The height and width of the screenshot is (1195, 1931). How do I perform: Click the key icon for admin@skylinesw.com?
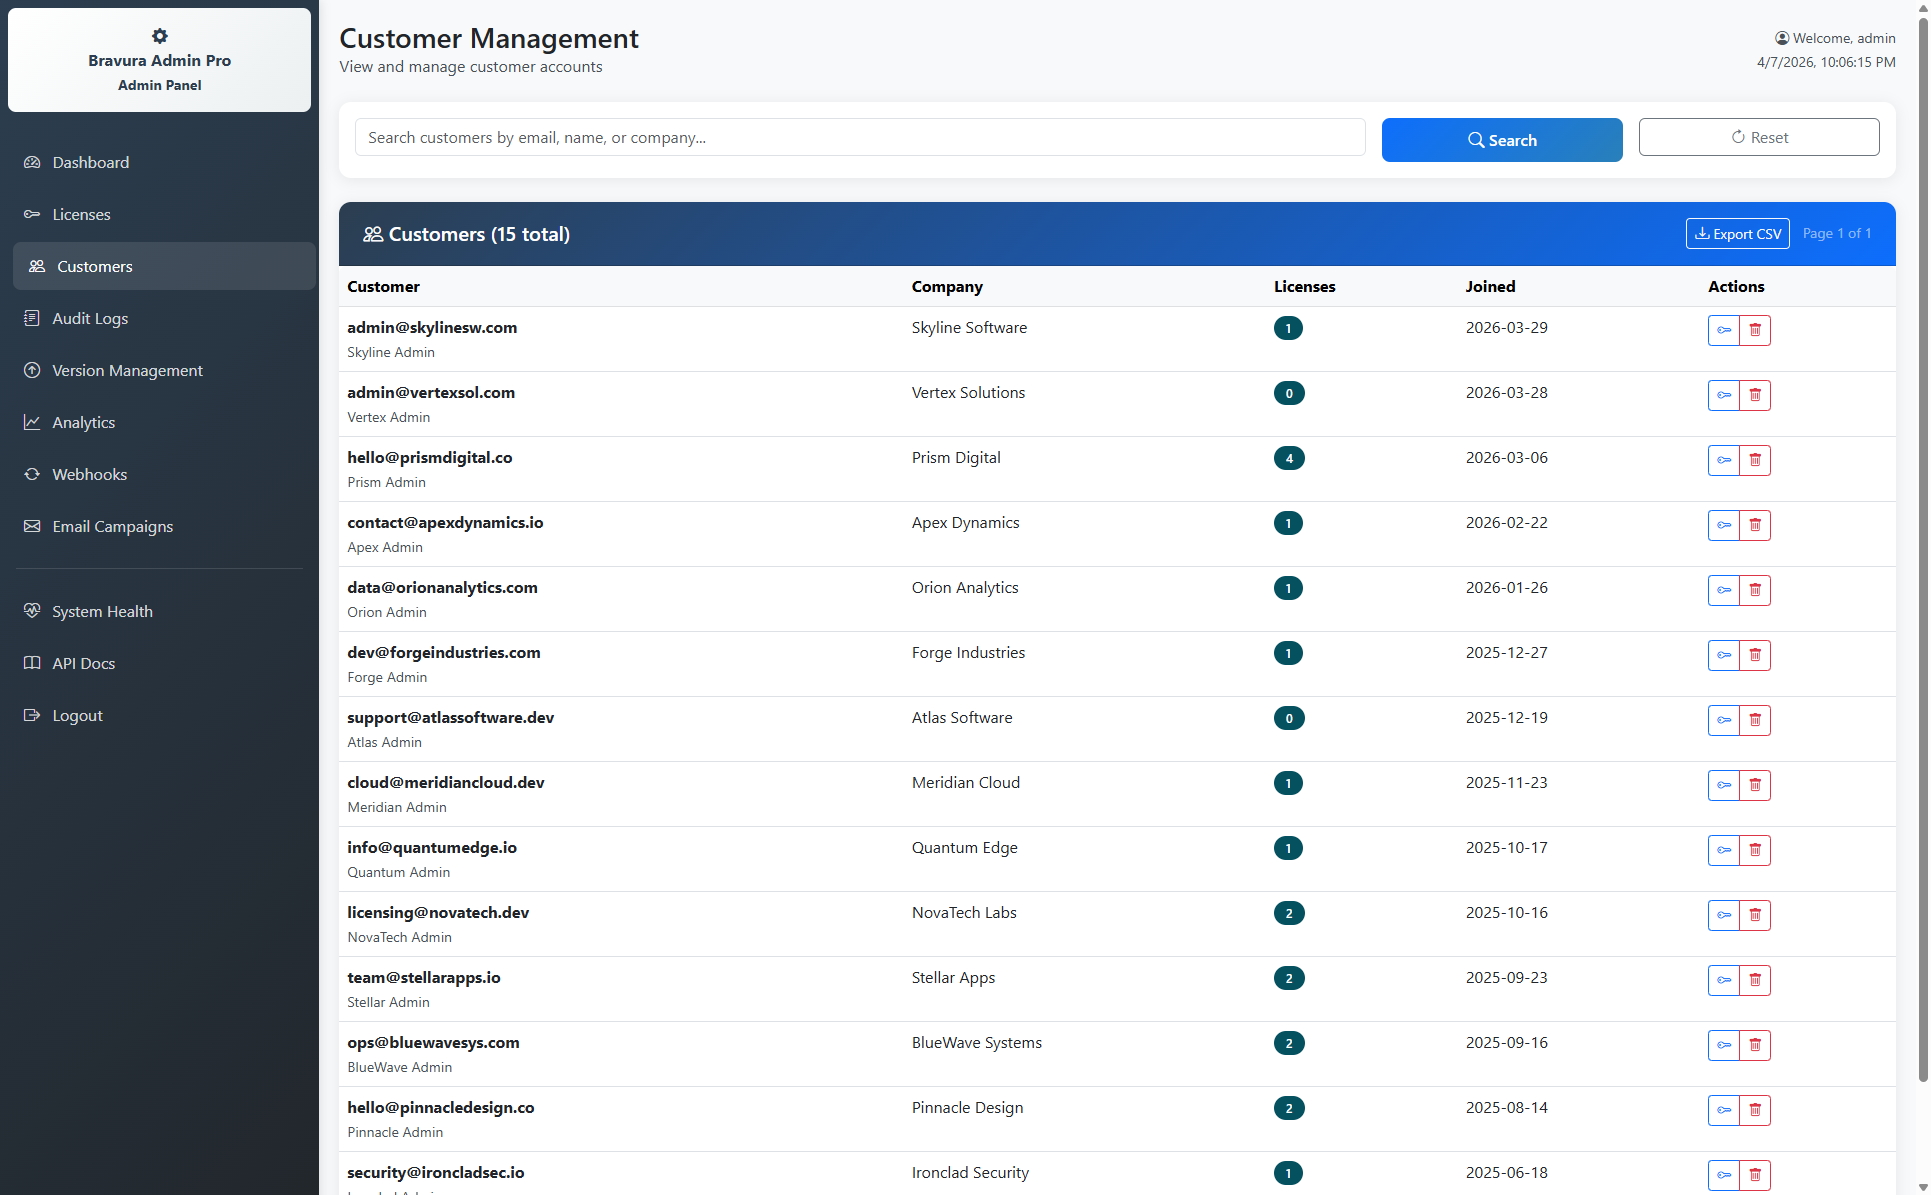(1724, 330)
